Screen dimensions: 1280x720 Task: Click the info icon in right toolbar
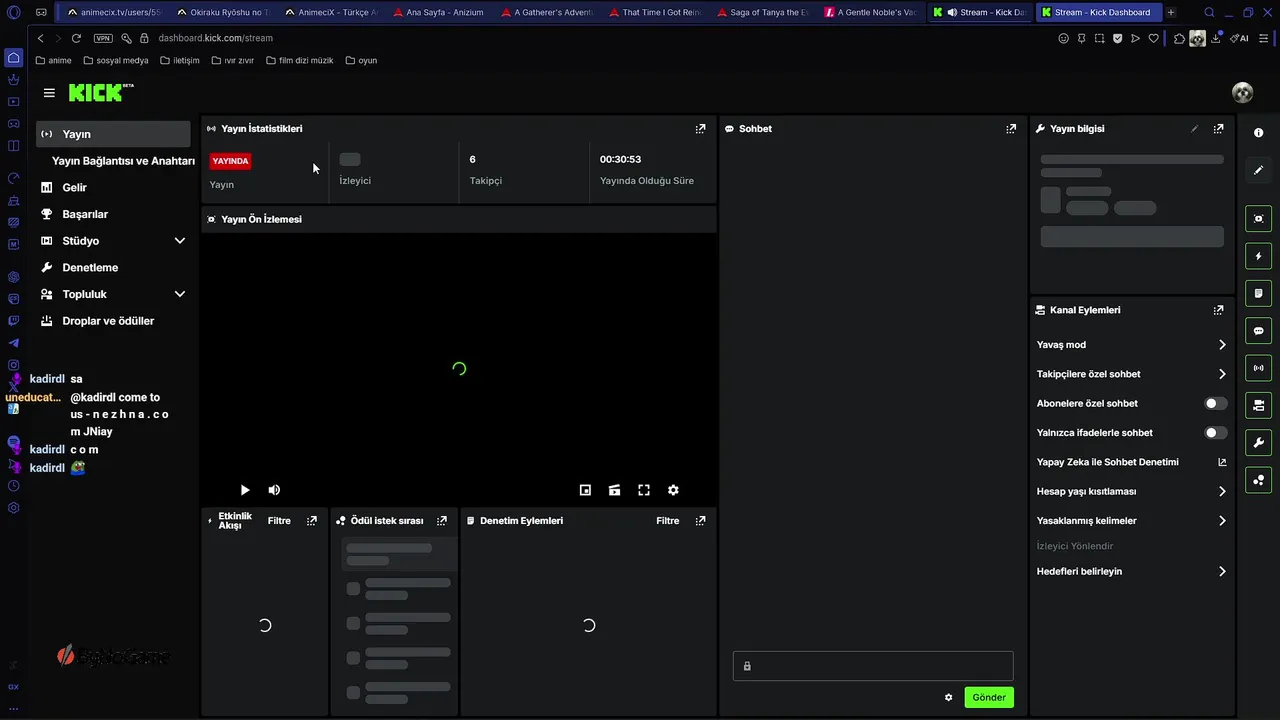tap(1258, 133)
